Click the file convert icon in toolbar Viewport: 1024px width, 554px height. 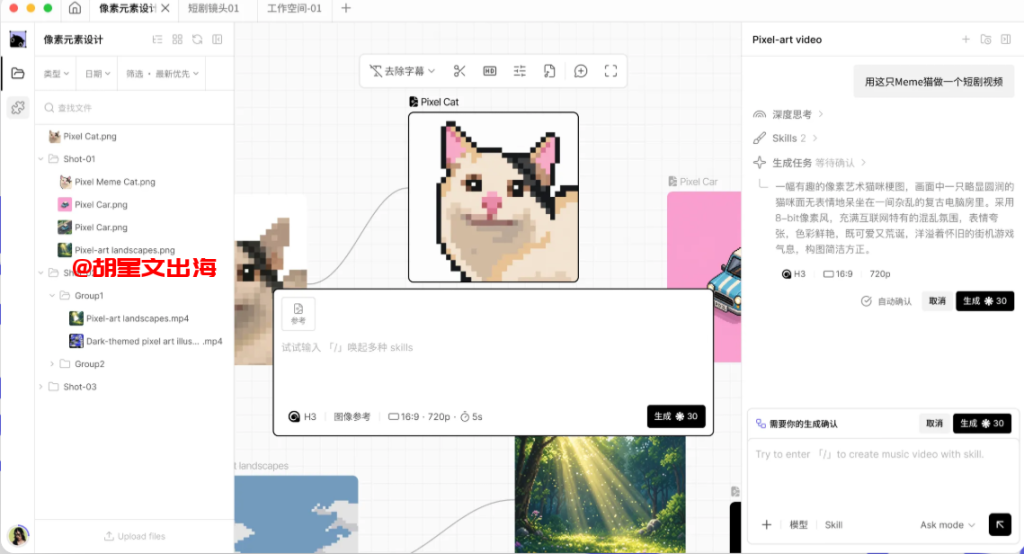550,71
